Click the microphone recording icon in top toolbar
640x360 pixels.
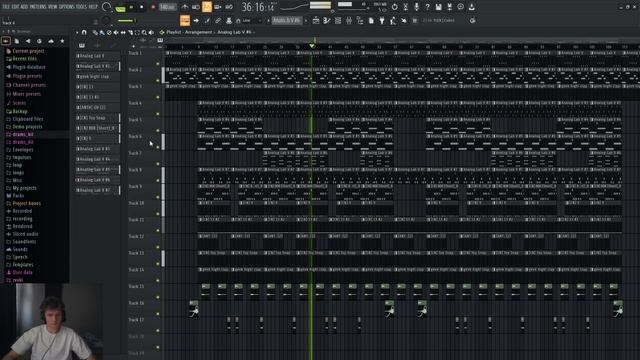(416, 7)
